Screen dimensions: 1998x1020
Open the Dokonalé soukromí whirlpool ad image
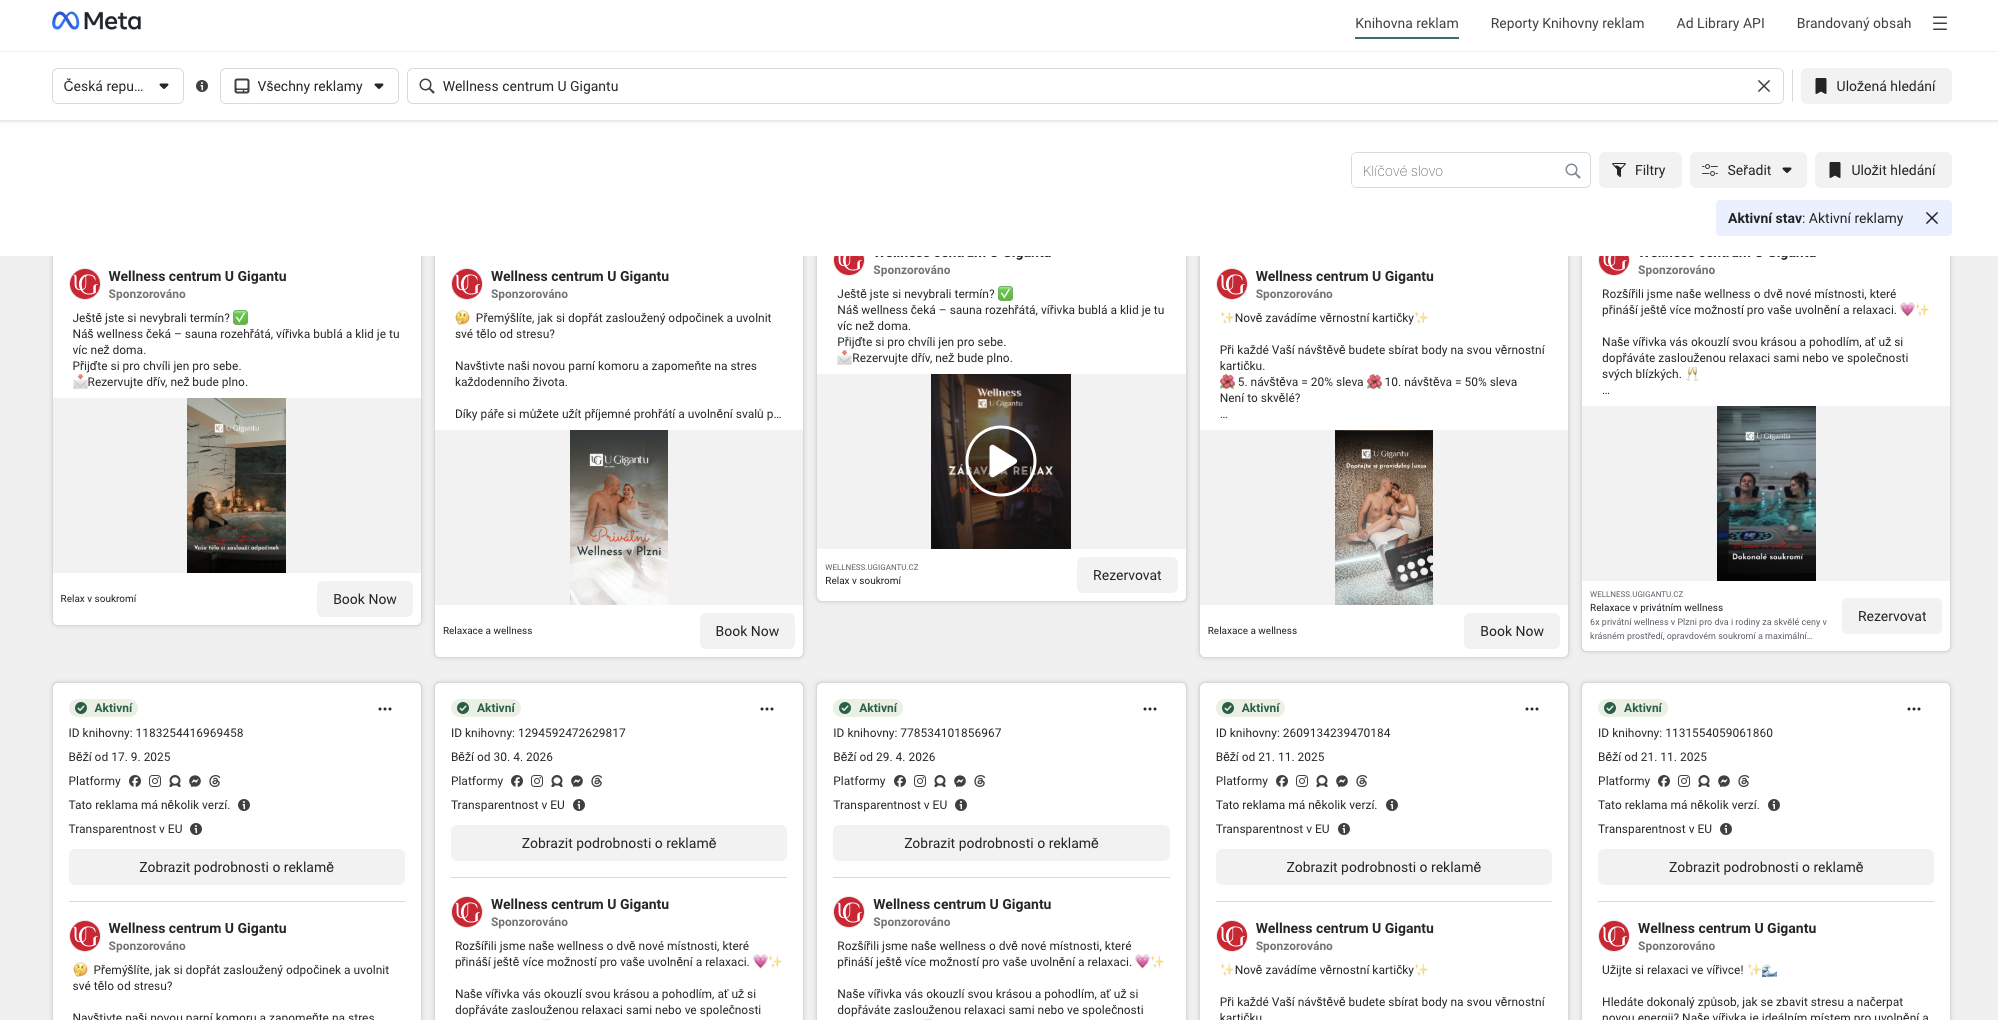point(1766,493)
